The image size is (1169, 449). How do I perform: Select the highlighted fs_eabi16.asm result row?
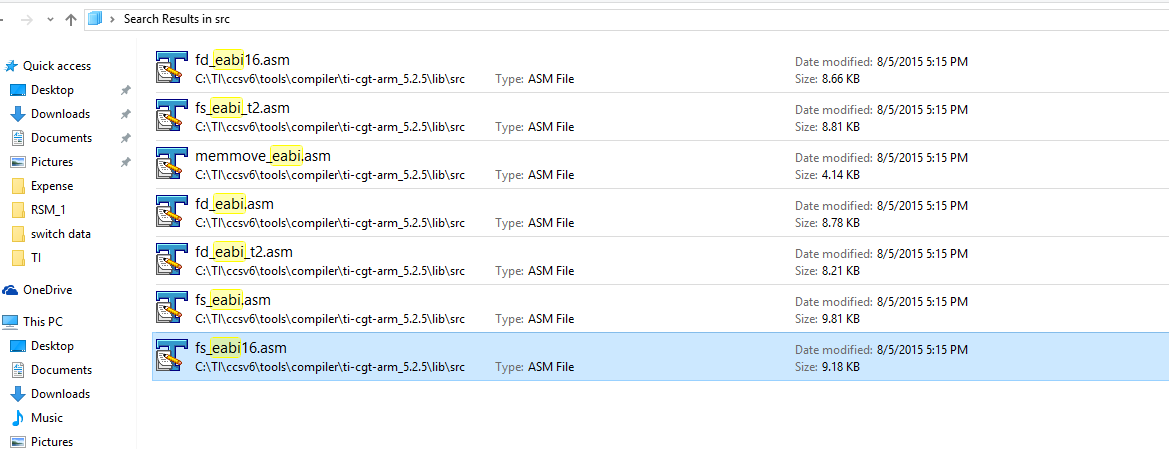660,357
